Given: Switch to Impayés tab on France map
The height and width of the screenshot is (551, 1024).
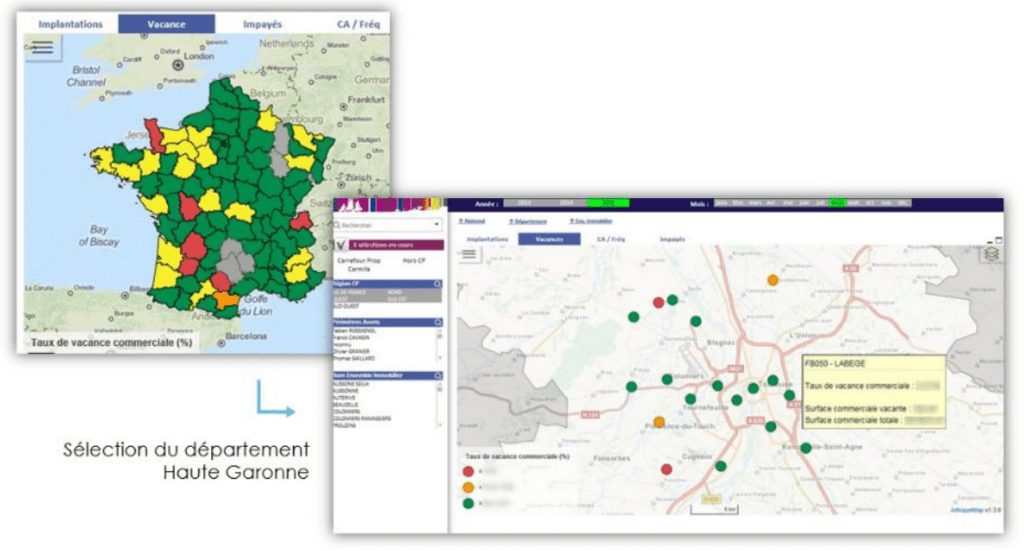Looking at the screenshot, I should click(x=262, y=24).
